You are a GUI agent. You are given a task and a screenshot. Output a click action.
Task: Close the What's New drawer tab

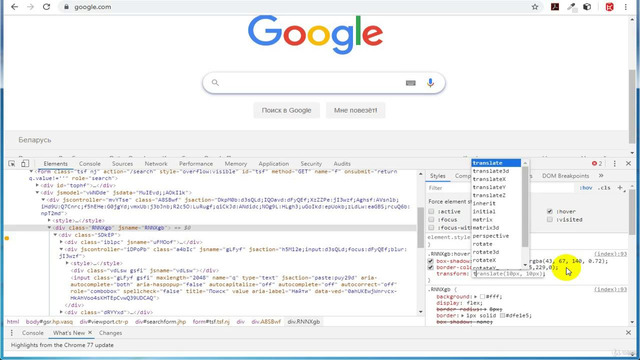pyautogui.click(x=90, y=333)
